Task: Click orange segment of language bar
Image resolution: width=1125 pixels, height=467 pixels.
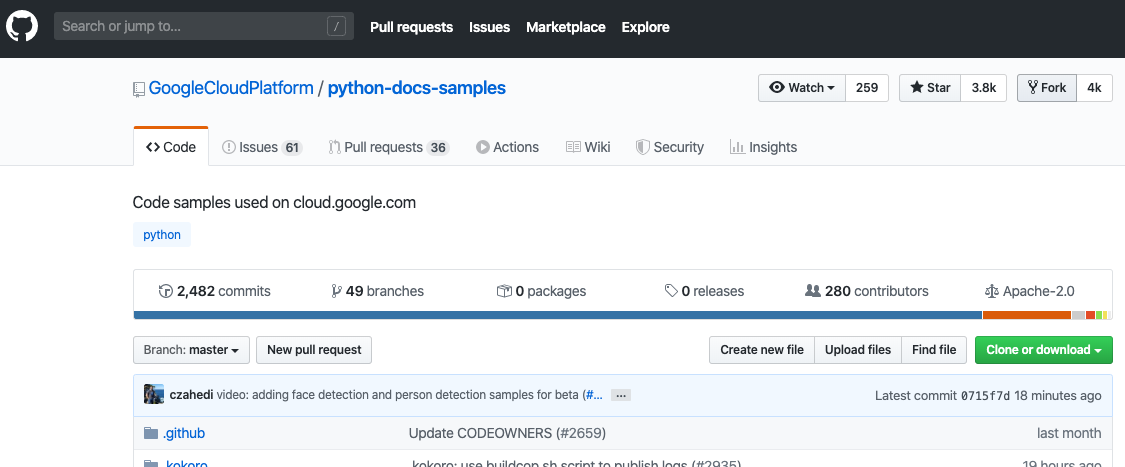Action: 1027,315
